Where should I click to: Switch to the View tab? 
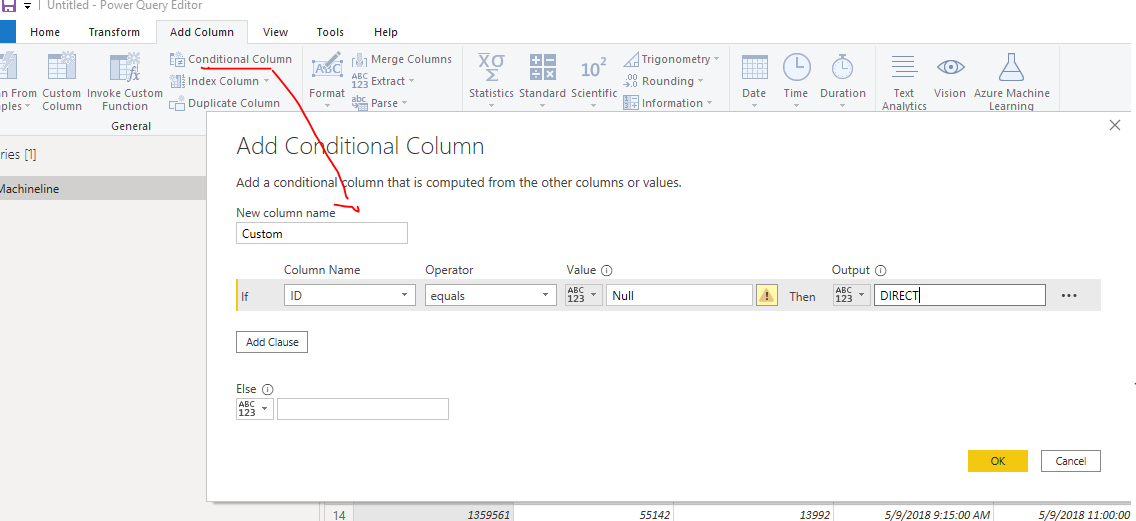(x=275, y=32)
